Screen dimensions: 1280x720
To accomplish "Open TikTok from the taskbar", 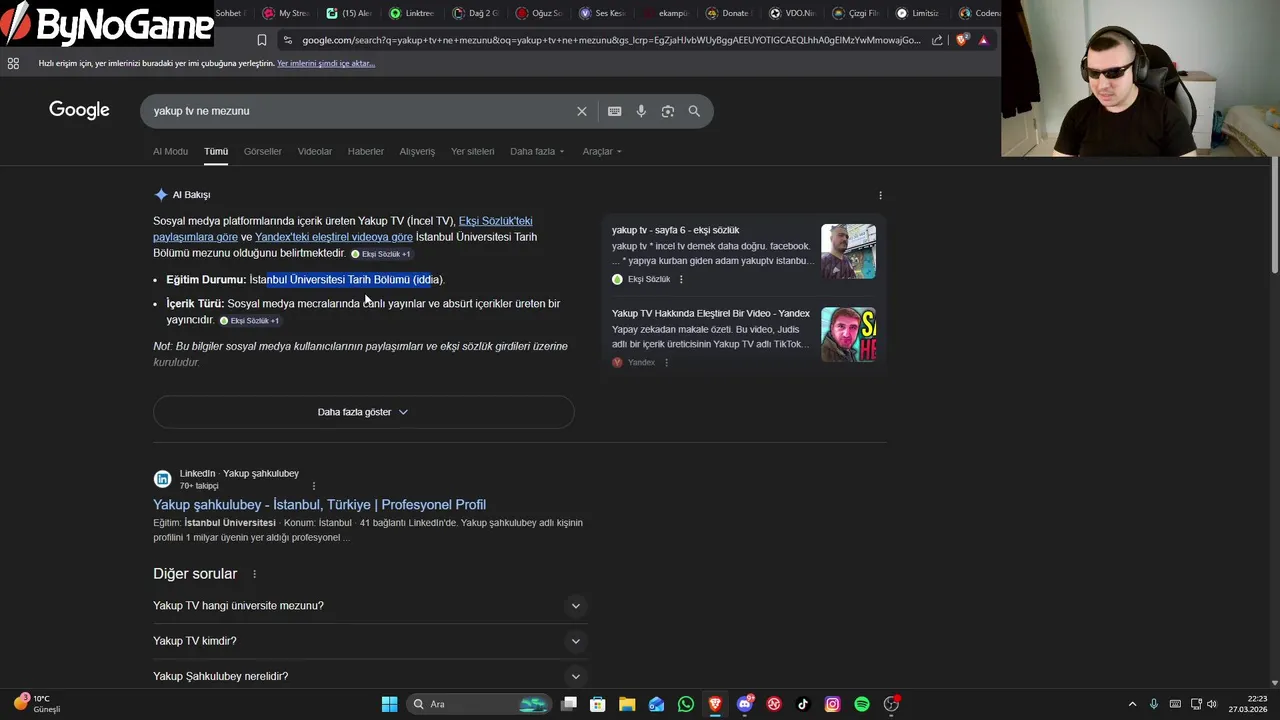I will pyautogui.click(x=803, y=704).
